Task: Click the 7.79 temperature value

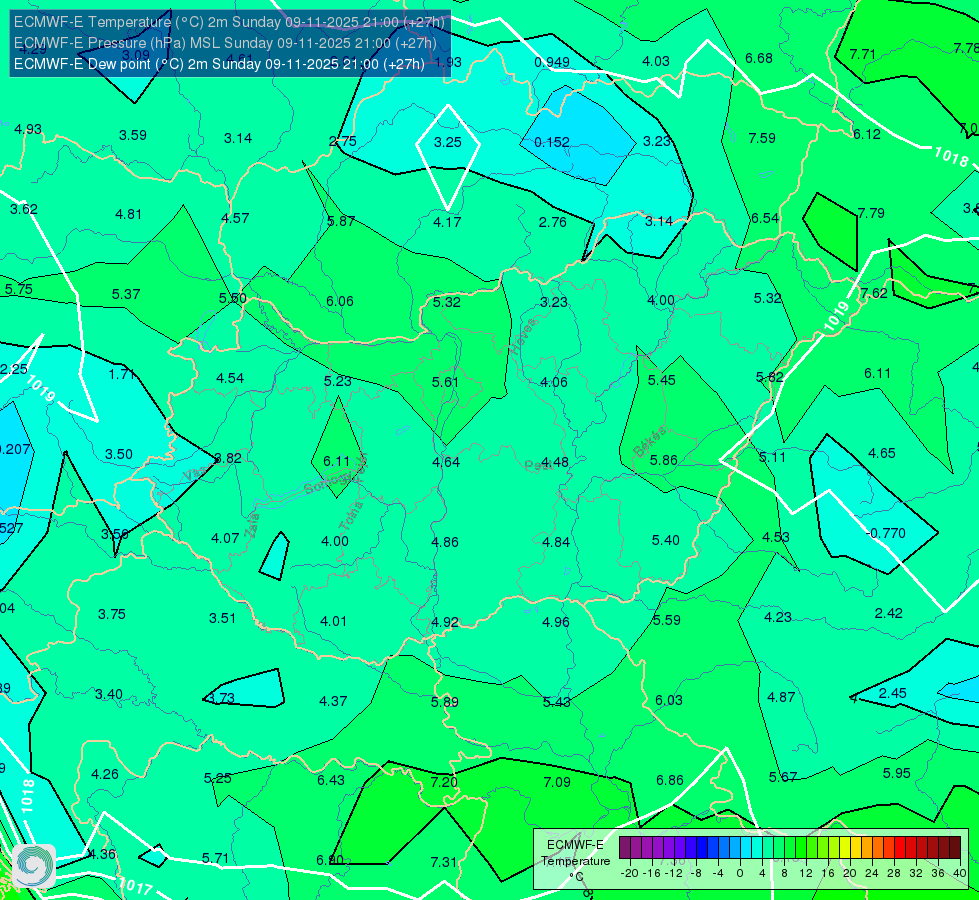Action: (871, 213)
